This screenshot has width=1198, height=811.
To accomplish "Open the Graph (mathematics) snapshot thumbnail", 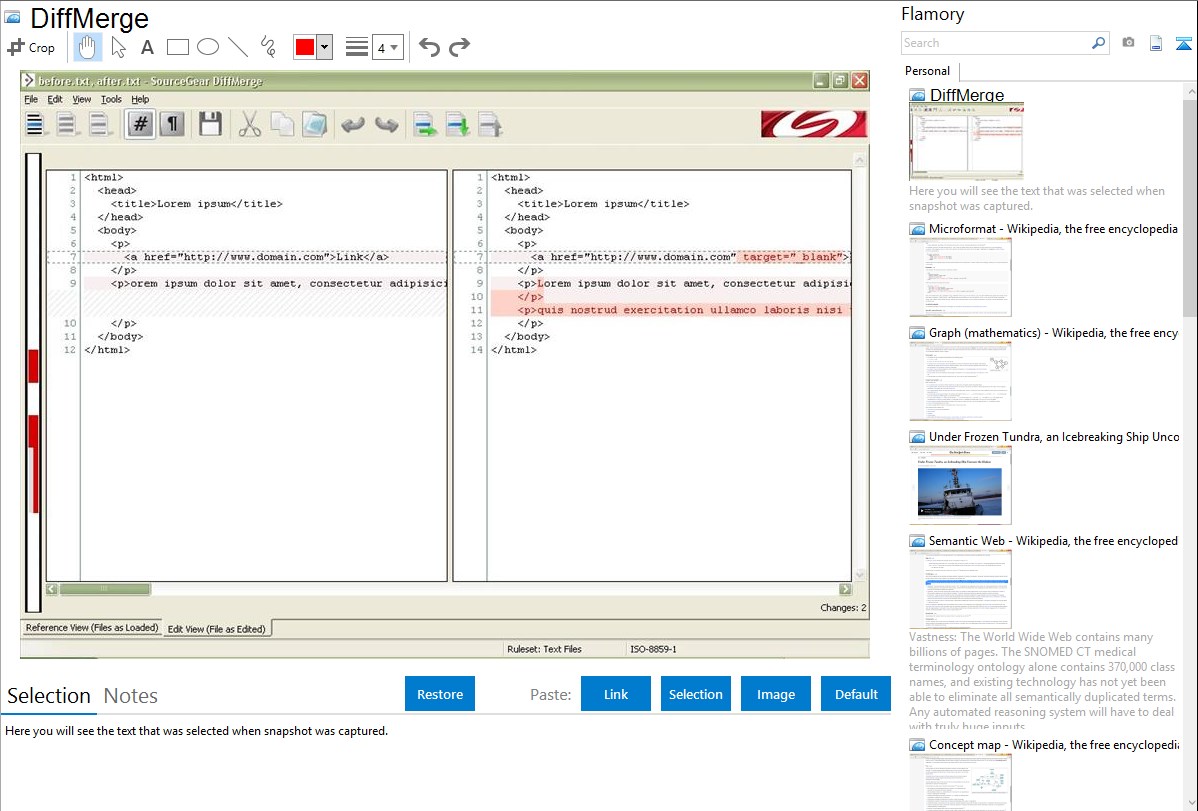I will (960, 381).
